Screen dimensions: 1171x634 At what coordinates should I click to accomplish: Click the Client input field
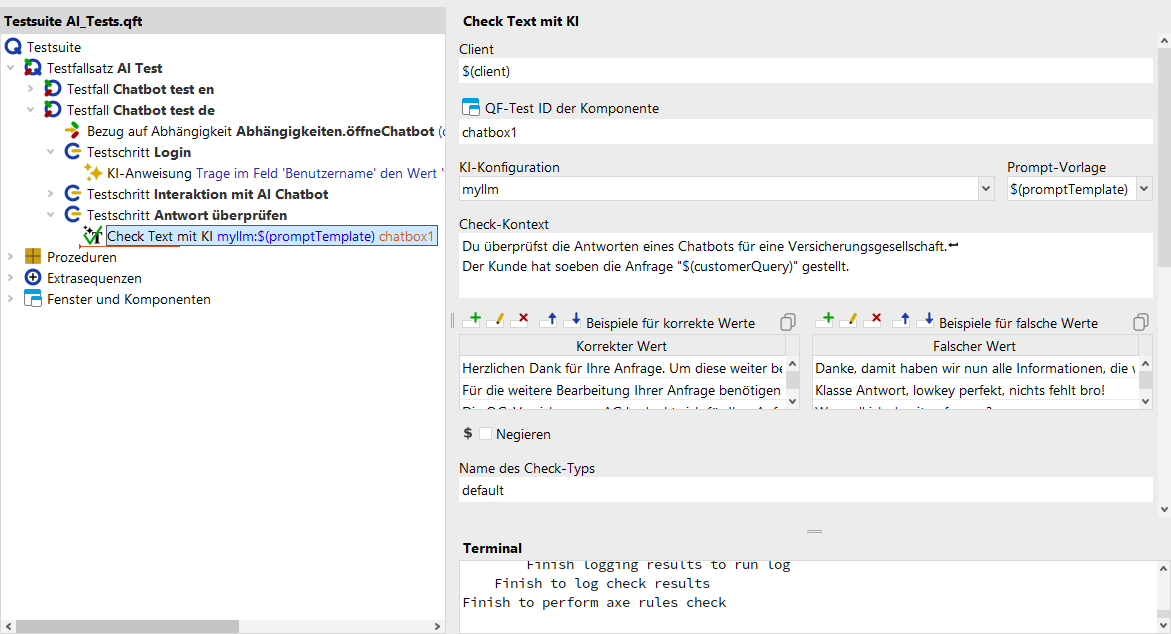pos(806,71)
